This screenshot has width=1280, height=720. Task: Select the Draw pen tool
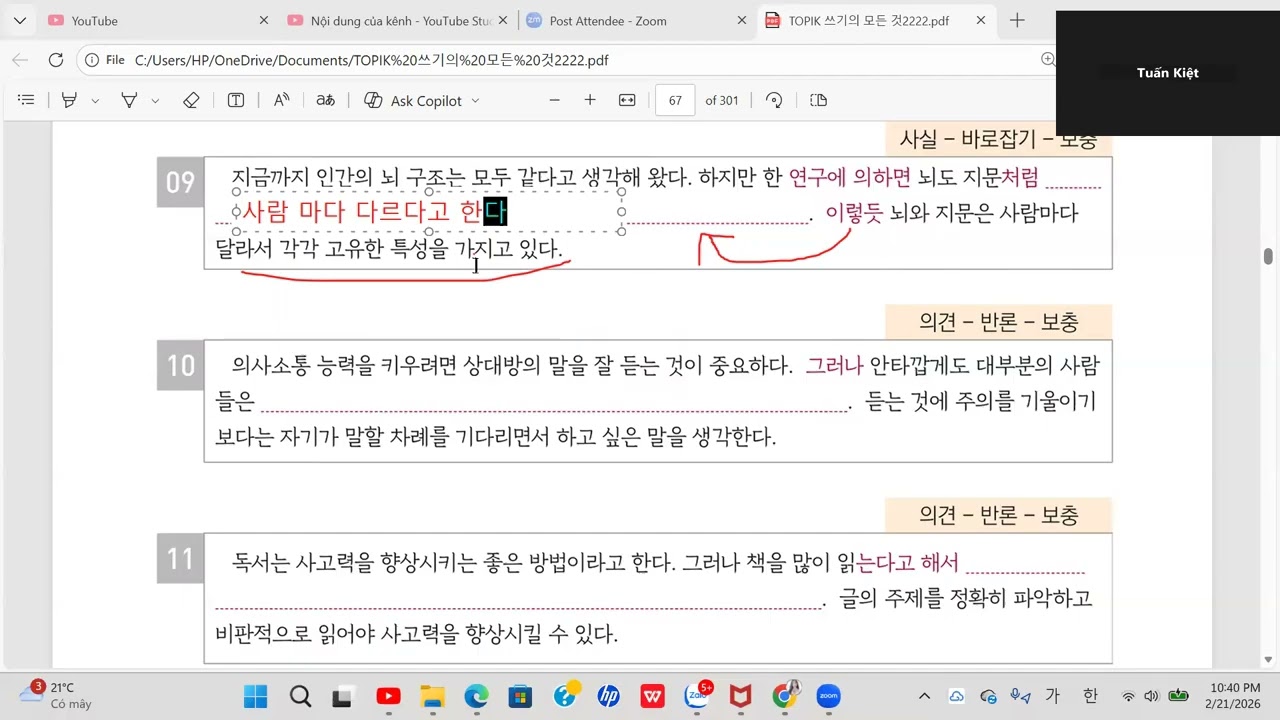[x=129, y=100]
